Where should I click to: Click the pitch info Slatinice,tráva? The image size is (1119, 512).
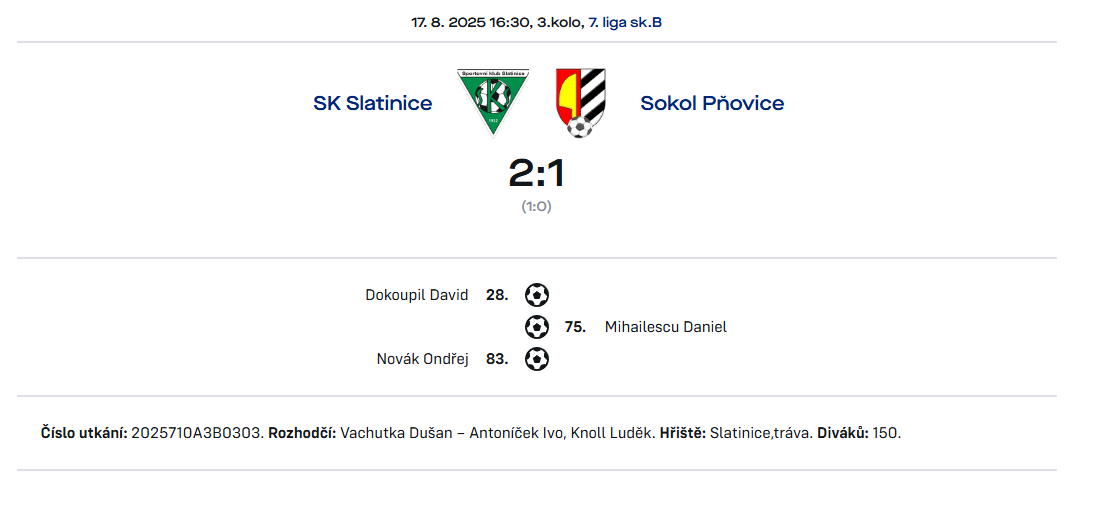761,433
